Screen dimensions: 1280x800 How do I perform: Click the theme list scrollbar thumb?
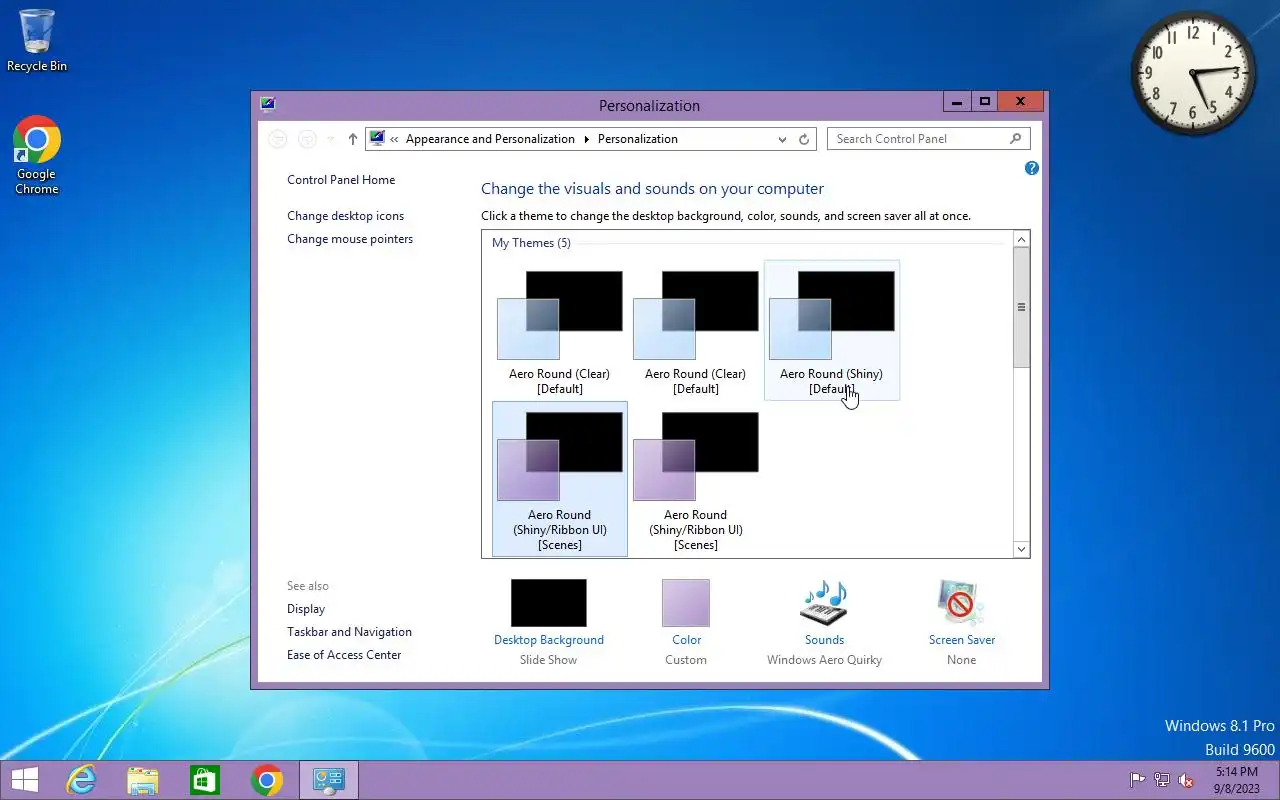(1021, 307)
